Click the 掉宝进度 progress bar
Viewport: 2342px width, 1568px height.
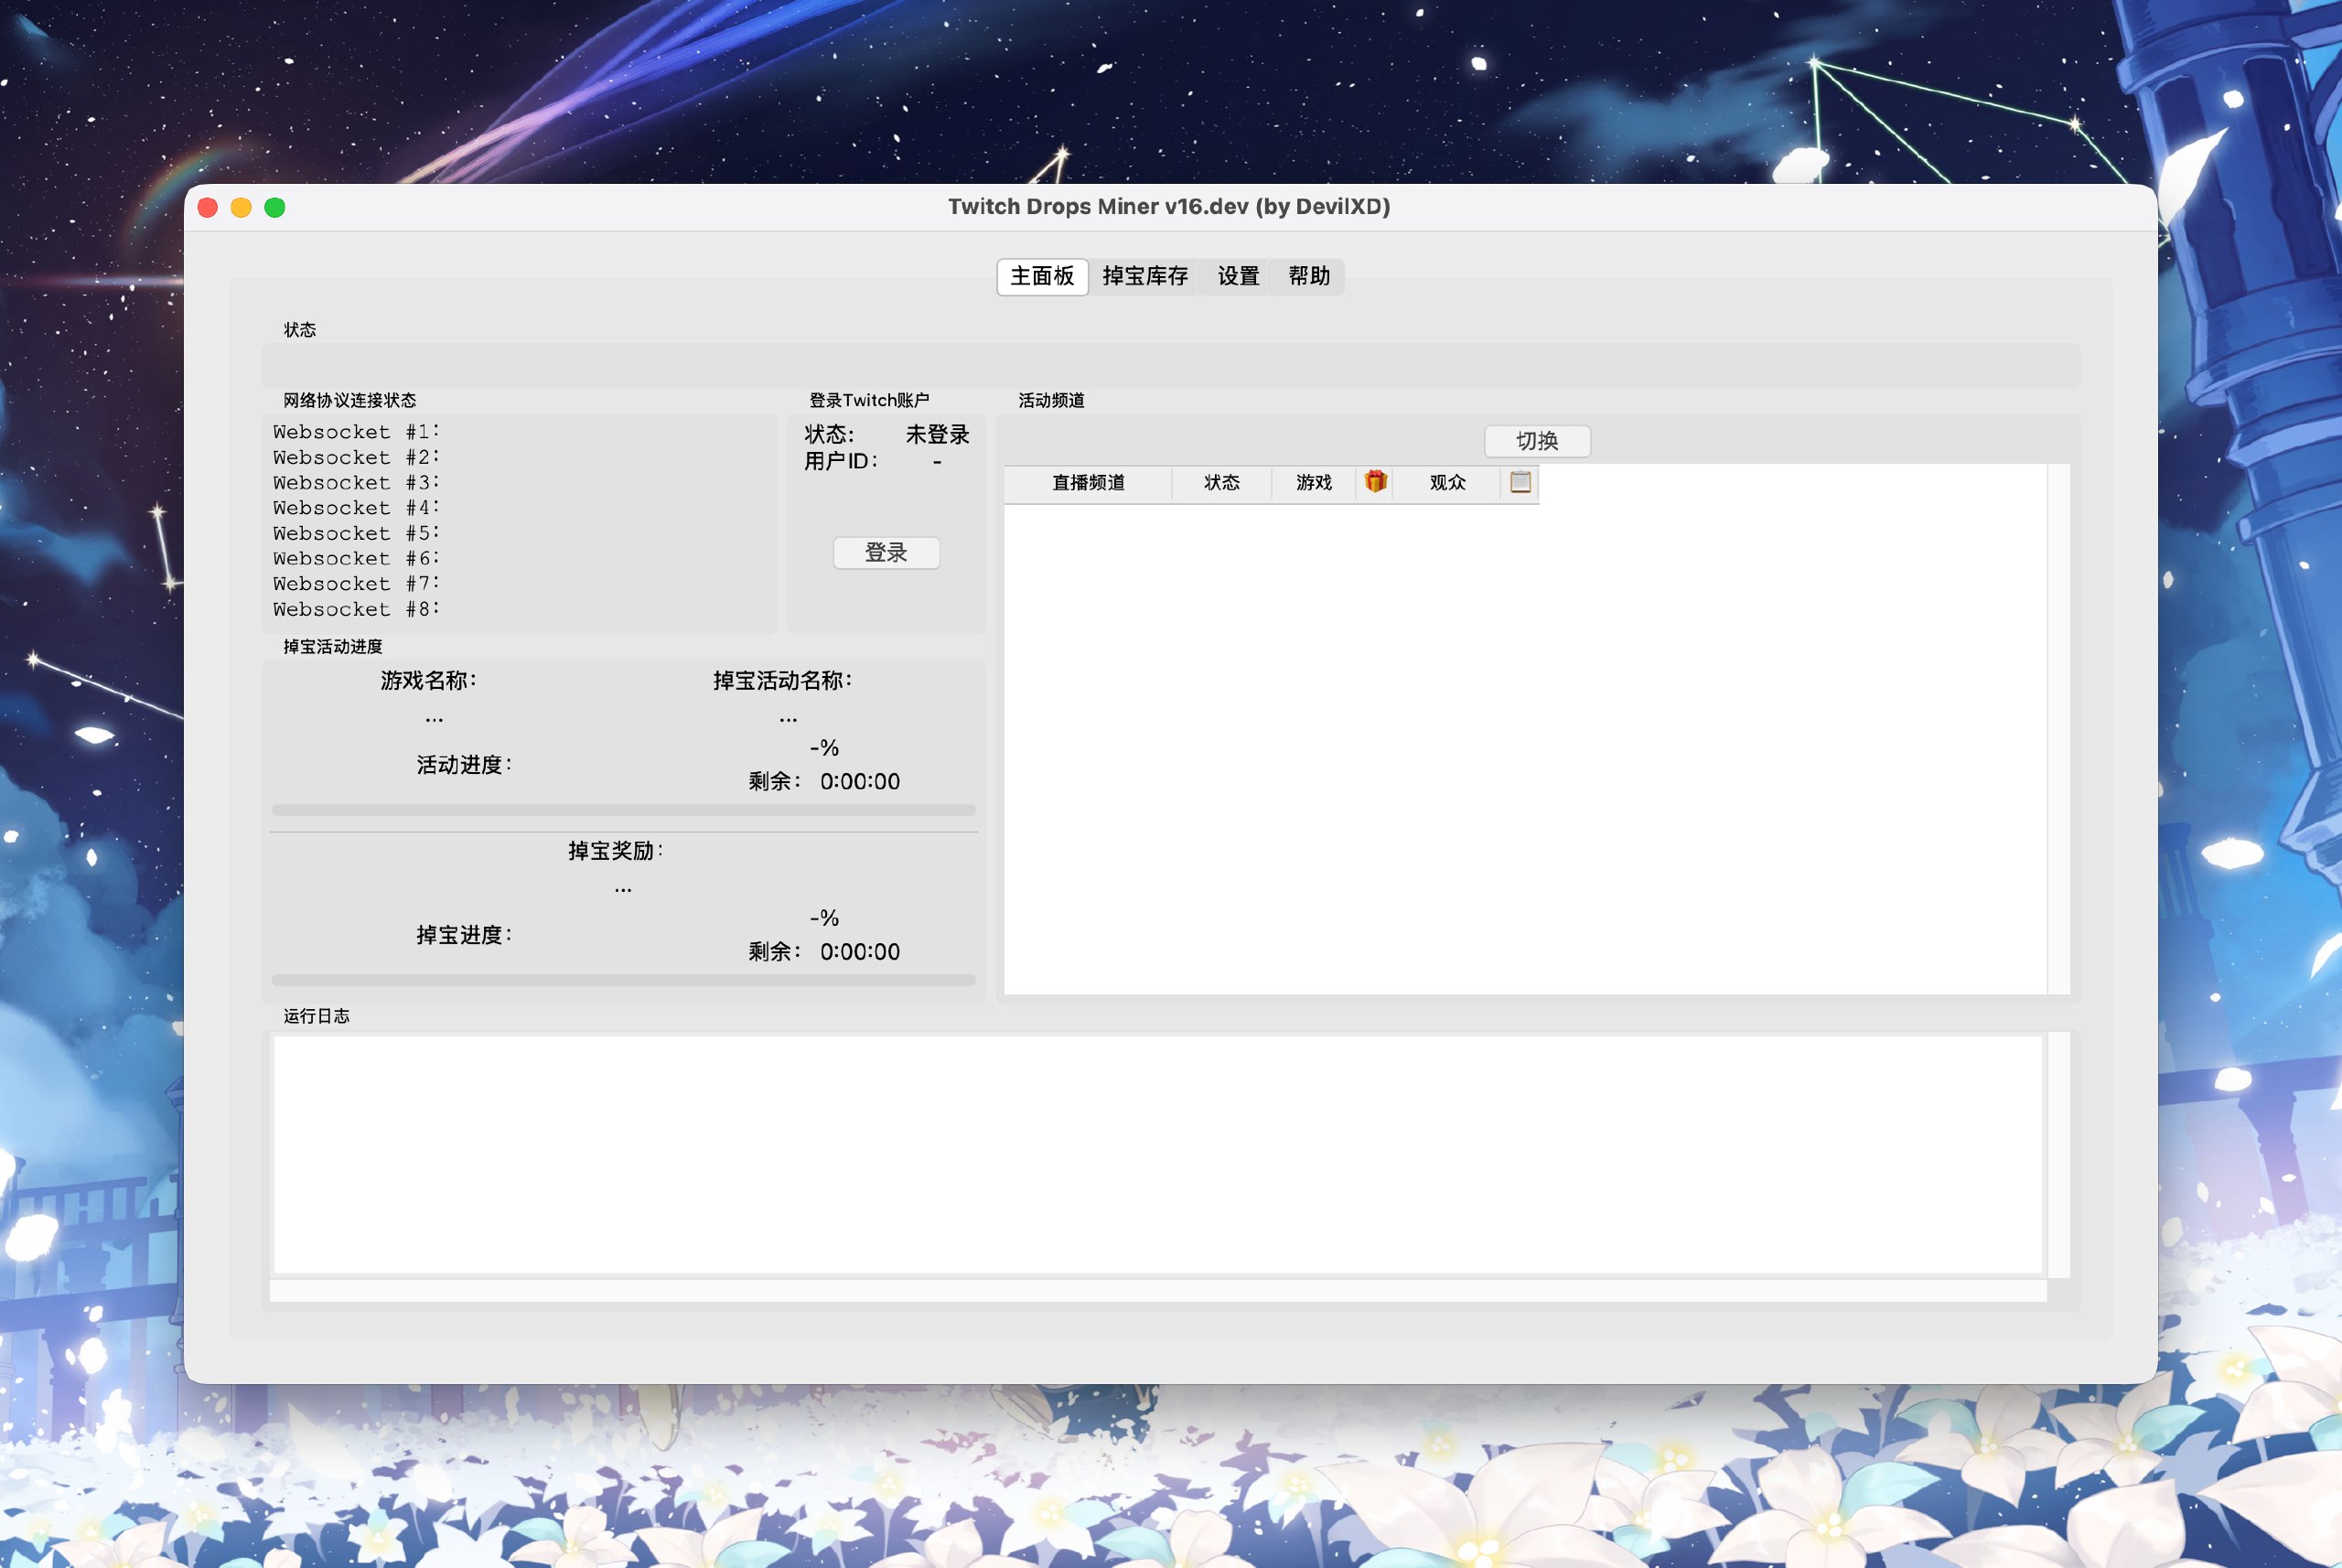pyautogui.click(x=623, y=980)
